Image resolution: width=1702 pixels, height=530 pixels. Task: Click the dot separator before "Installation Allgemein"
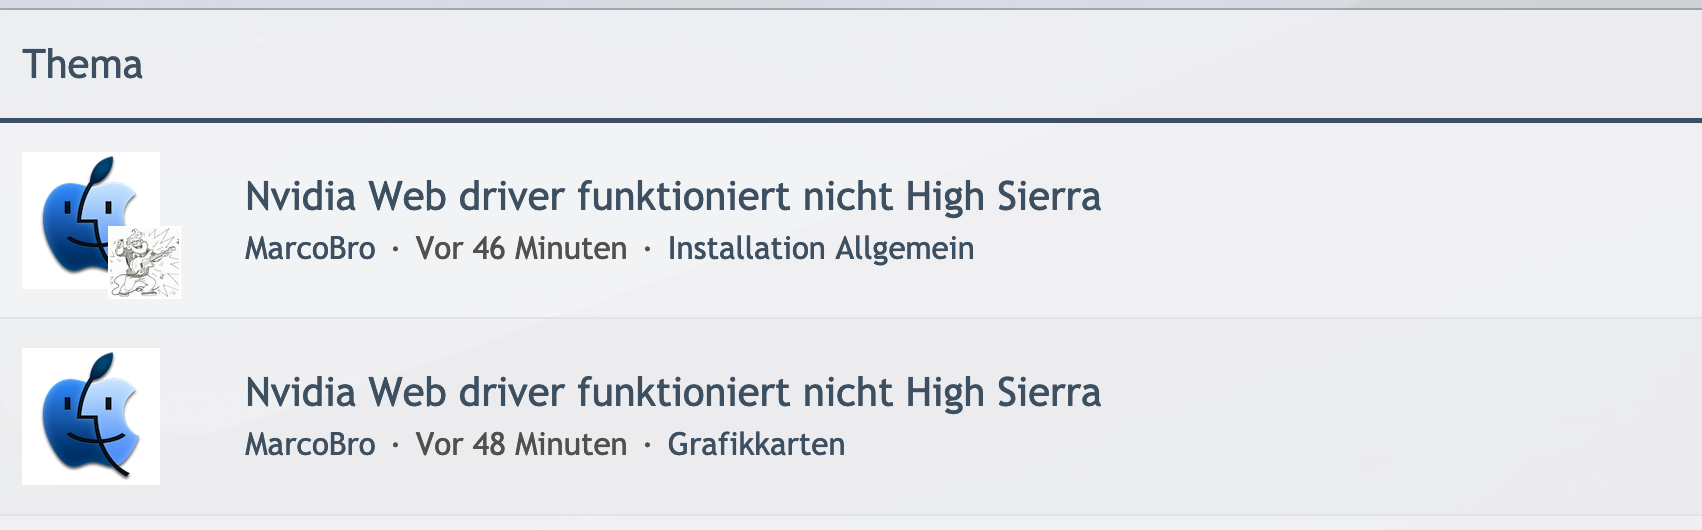647,250
